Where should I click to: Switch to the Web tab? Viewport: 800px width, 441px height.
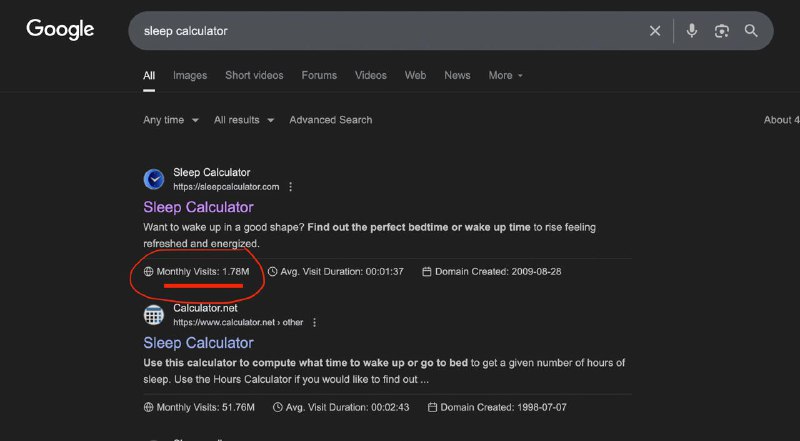[415, 76]
